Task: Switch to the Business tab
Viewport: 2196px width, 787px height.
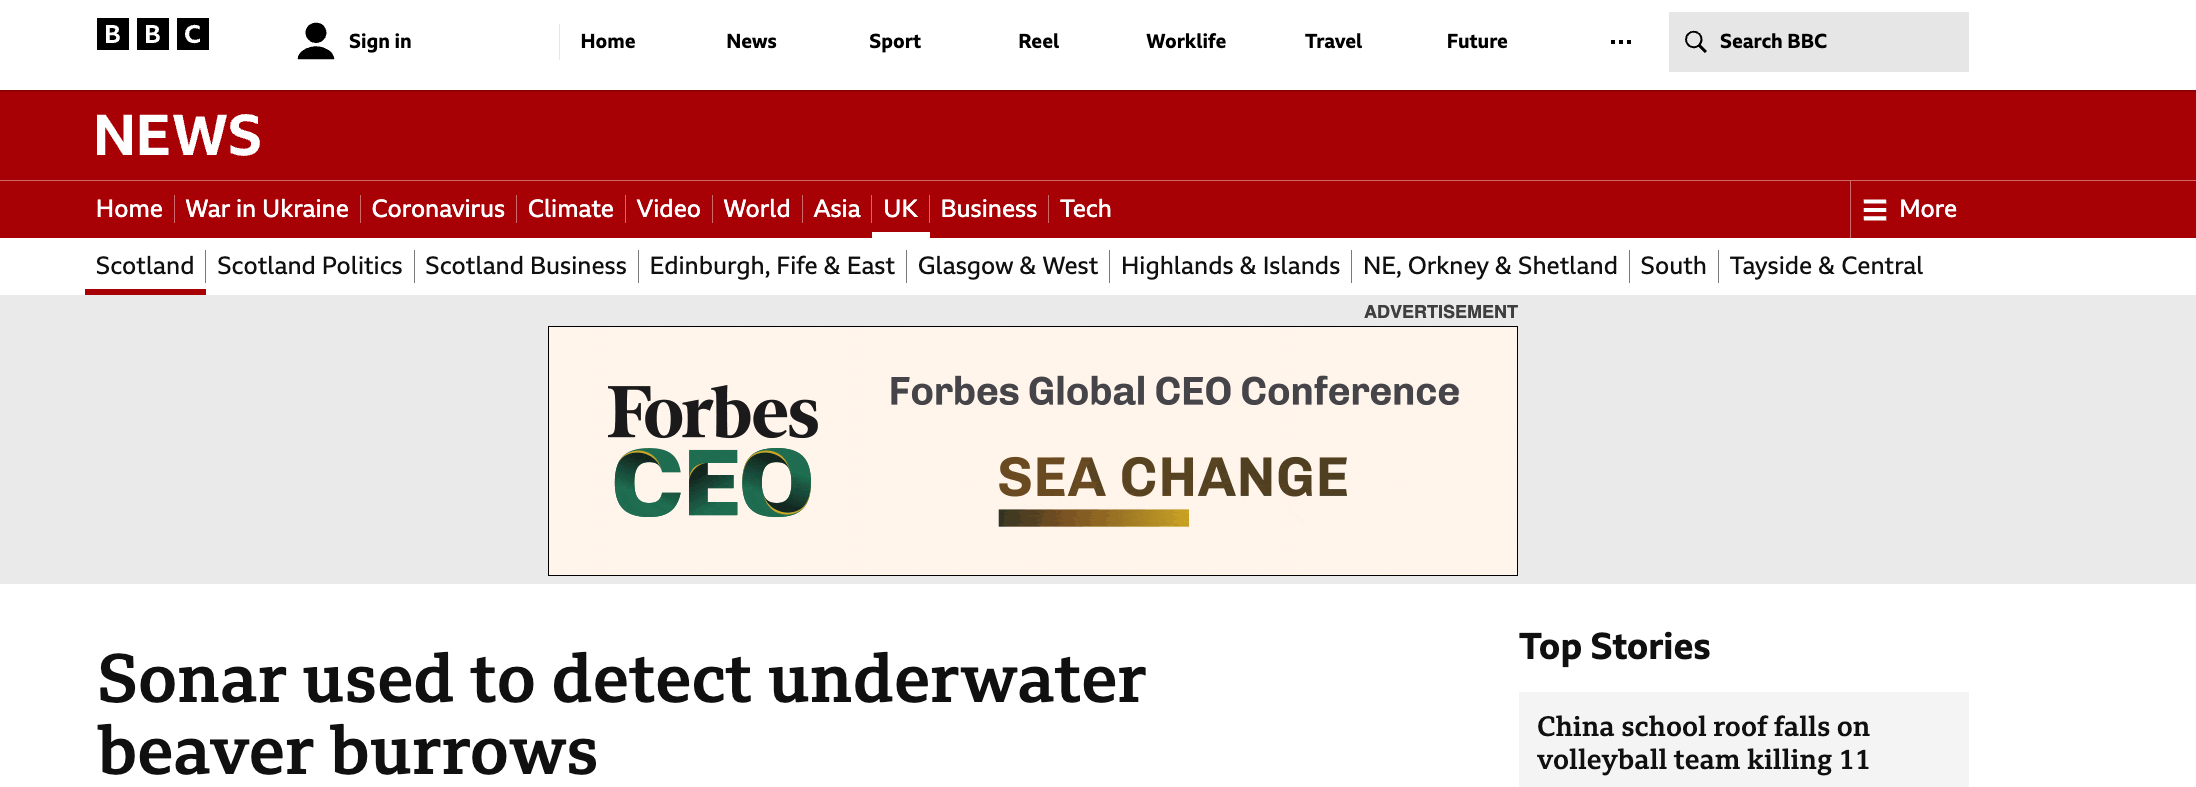Action: tap(988, 209)
